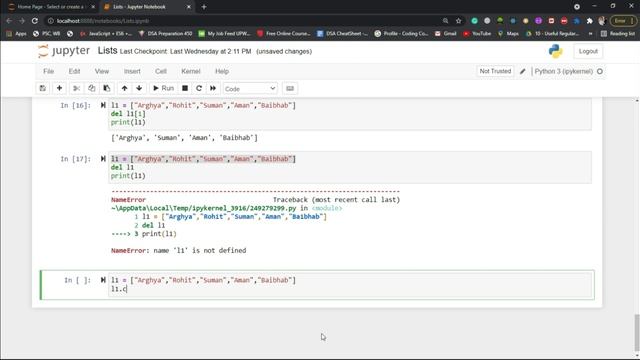Go forward in browser history
The height and width of the screenshot is (360, 640).
(x=22, y=20)
